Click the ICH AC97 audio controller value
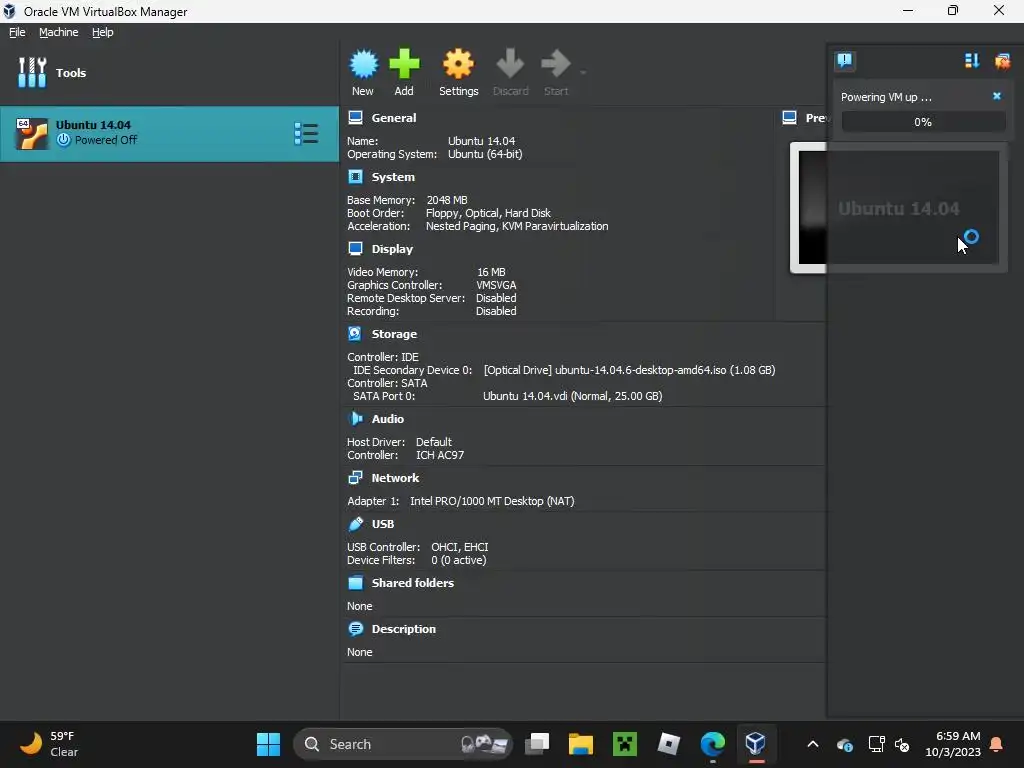Image resolution: width=1024 pixels, height=768 pixels. point(440,455)
